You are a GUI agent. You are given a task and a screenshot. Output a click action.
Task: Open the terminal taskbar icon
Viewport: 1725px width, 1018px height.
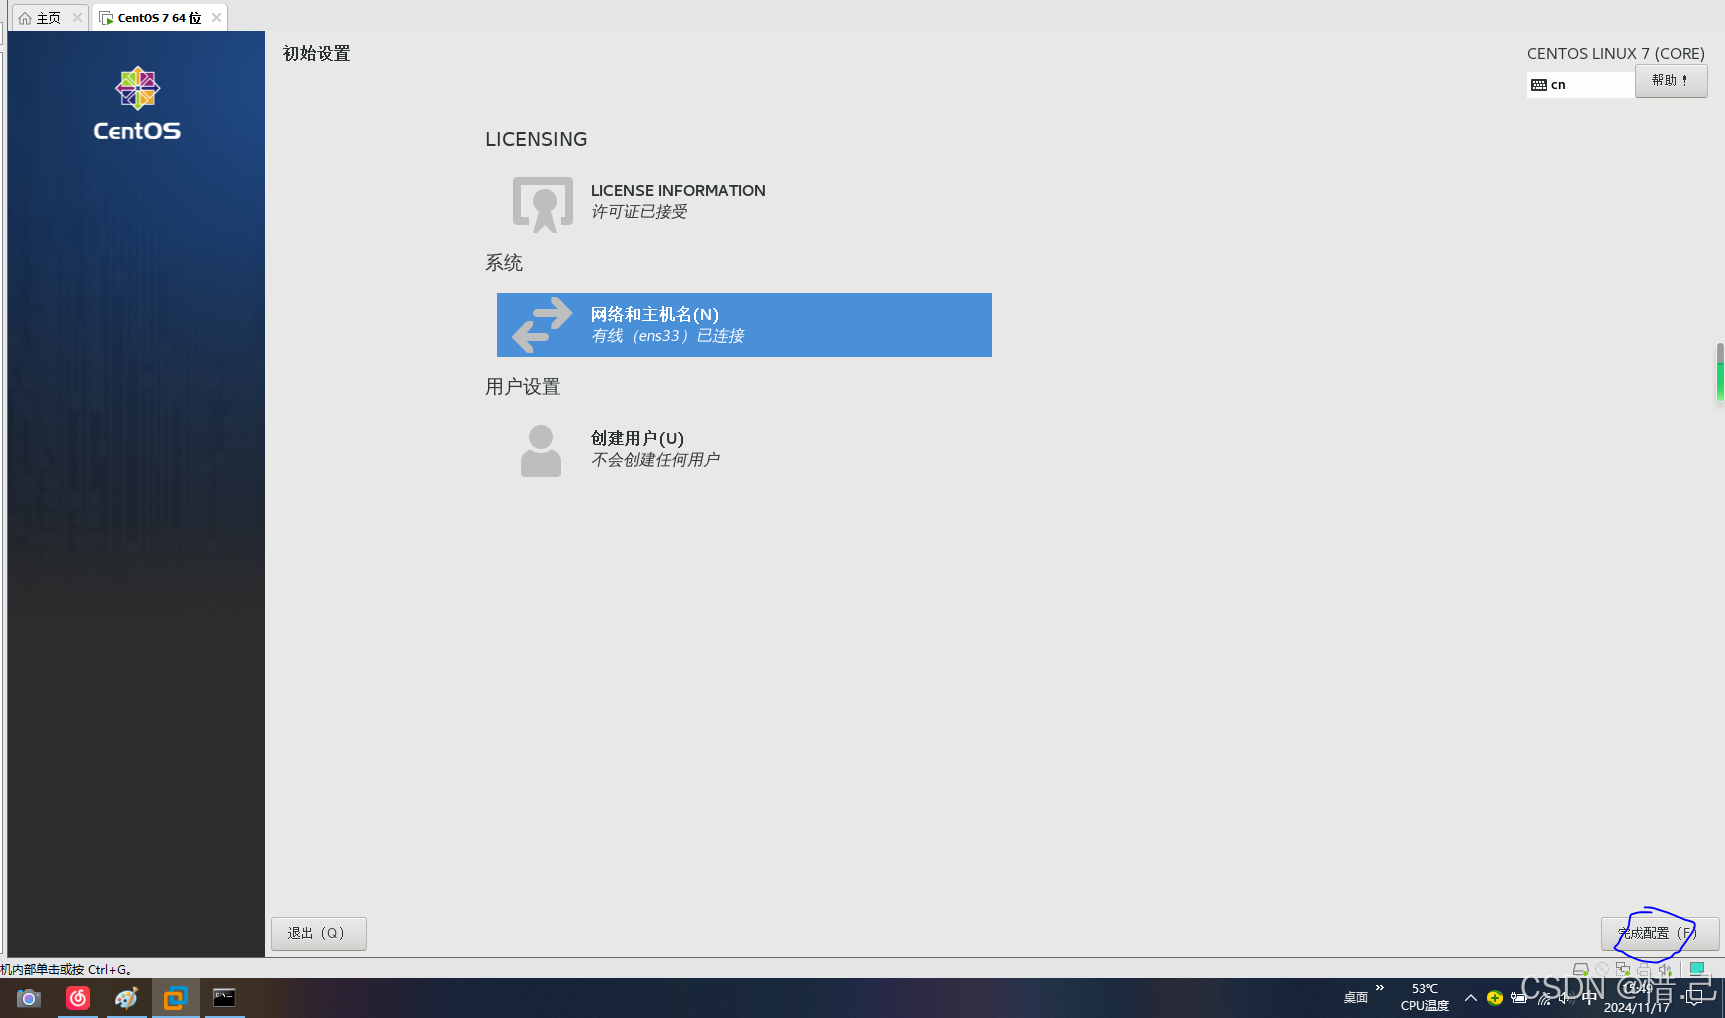tap(224, 998)
